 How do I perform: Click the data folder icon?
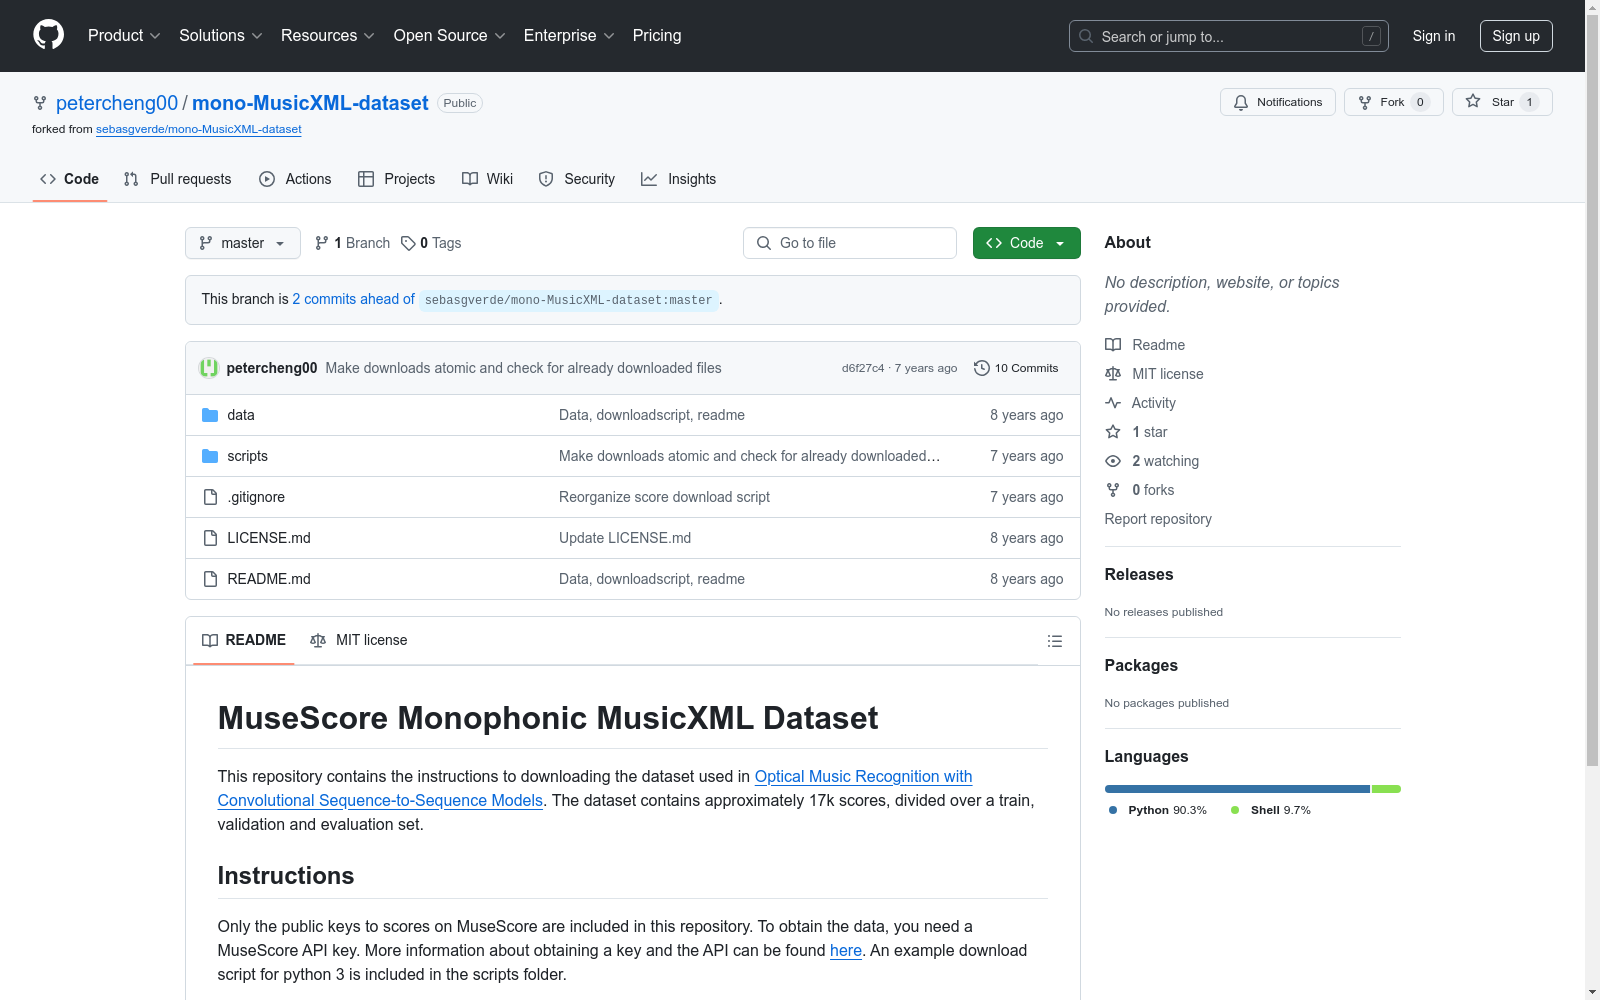(210, 415)
